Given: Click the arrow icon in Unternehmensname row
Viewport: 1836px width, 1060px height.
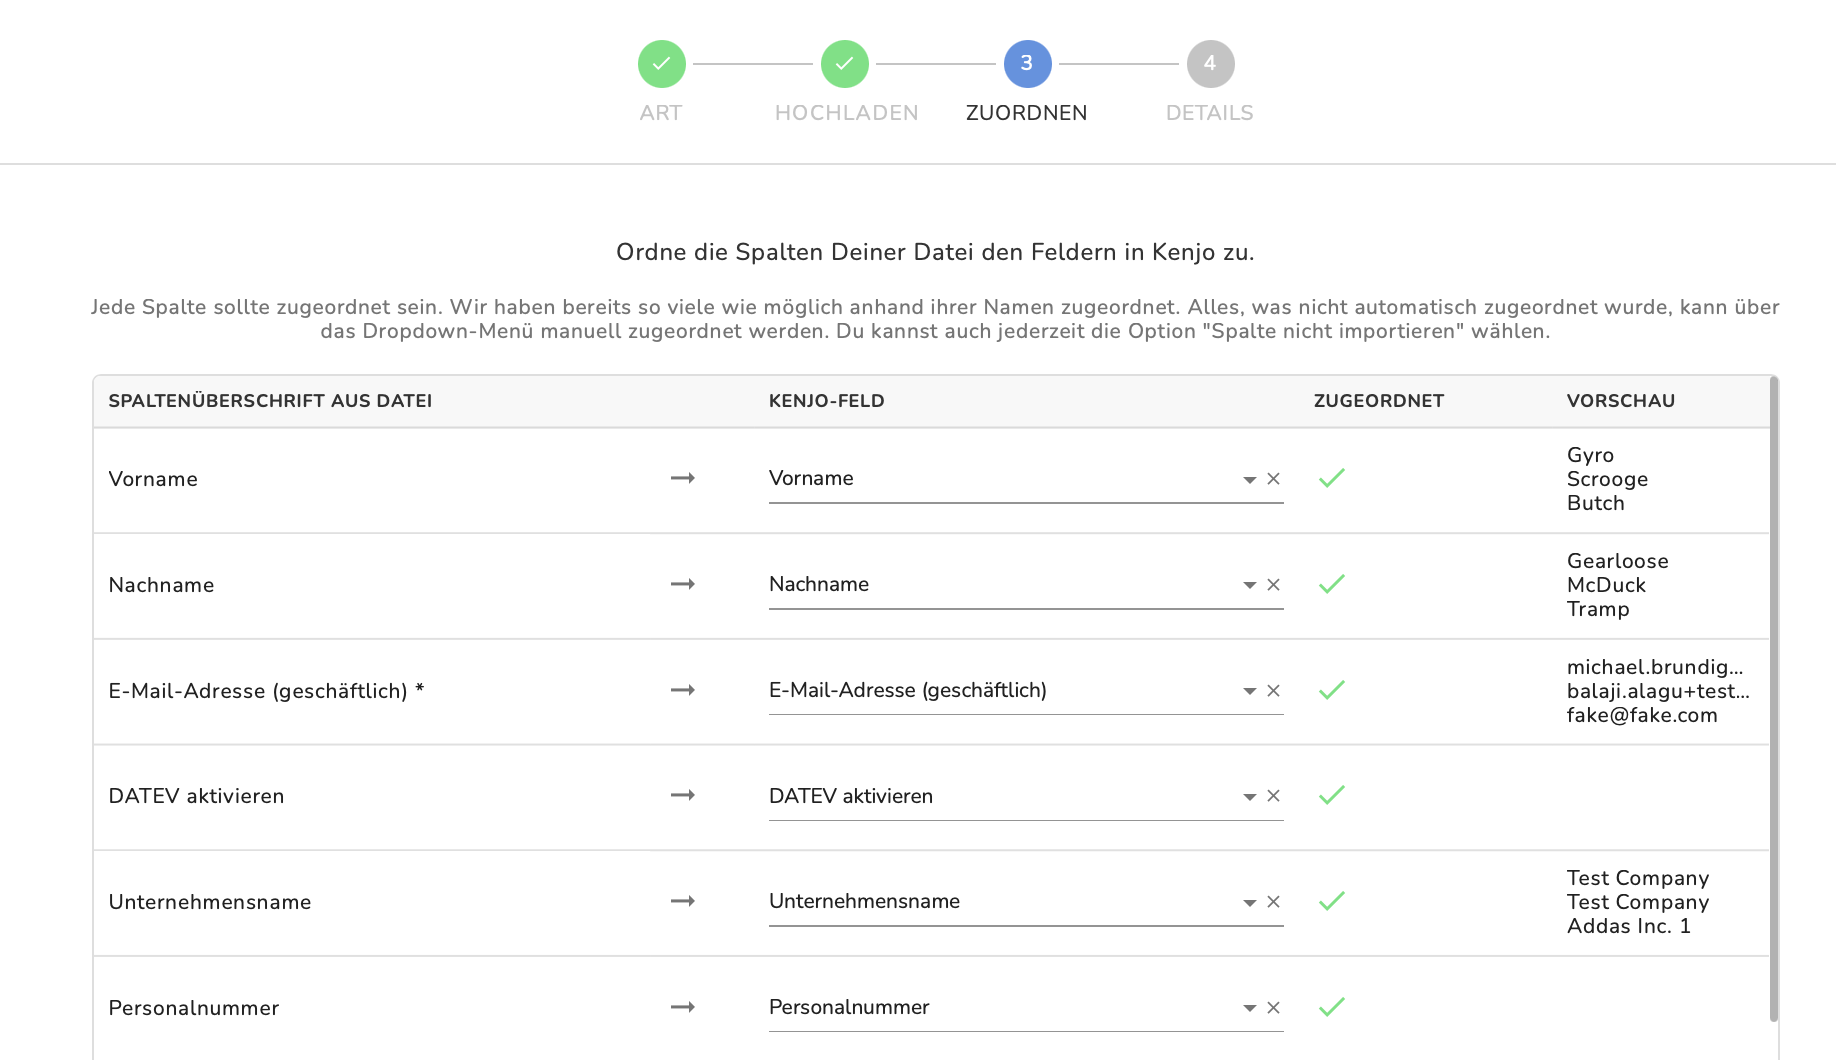Looking at the screenshot, I should pos(683,901).
